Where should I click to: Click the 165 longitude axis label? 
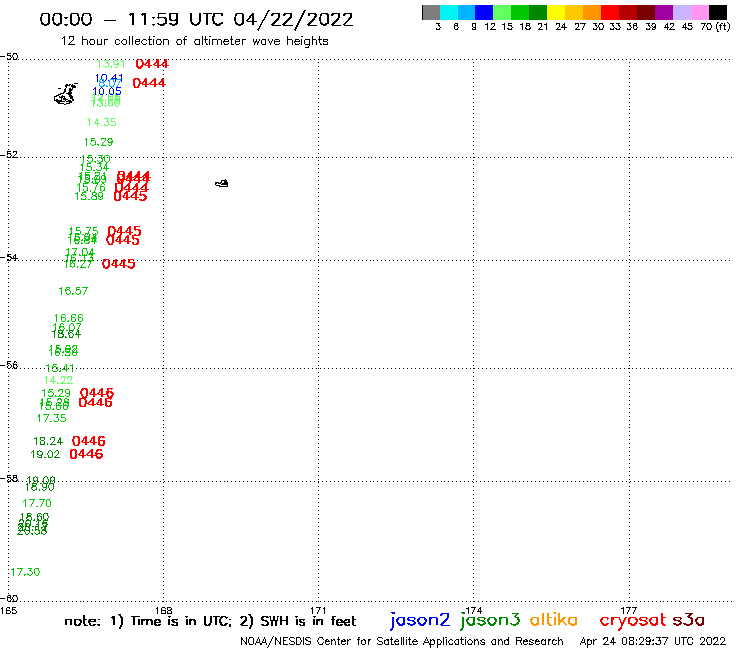[8, 611]
